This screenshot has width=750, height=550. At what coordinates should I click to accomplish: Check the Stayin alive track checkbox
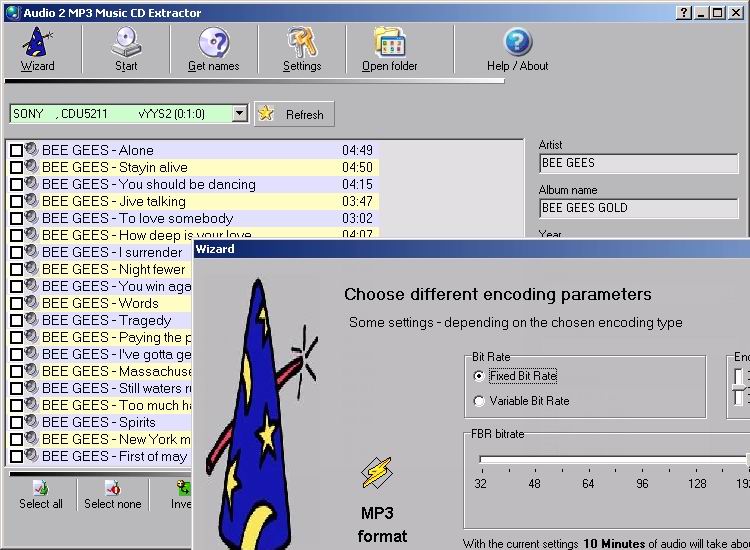click(16, 167)
